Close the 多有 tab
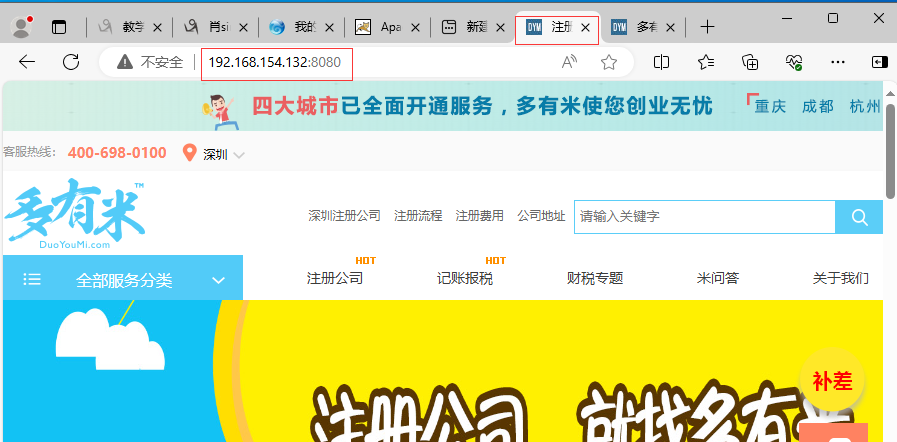The width and height of the screenshot is (897, 442). point(670,27)
